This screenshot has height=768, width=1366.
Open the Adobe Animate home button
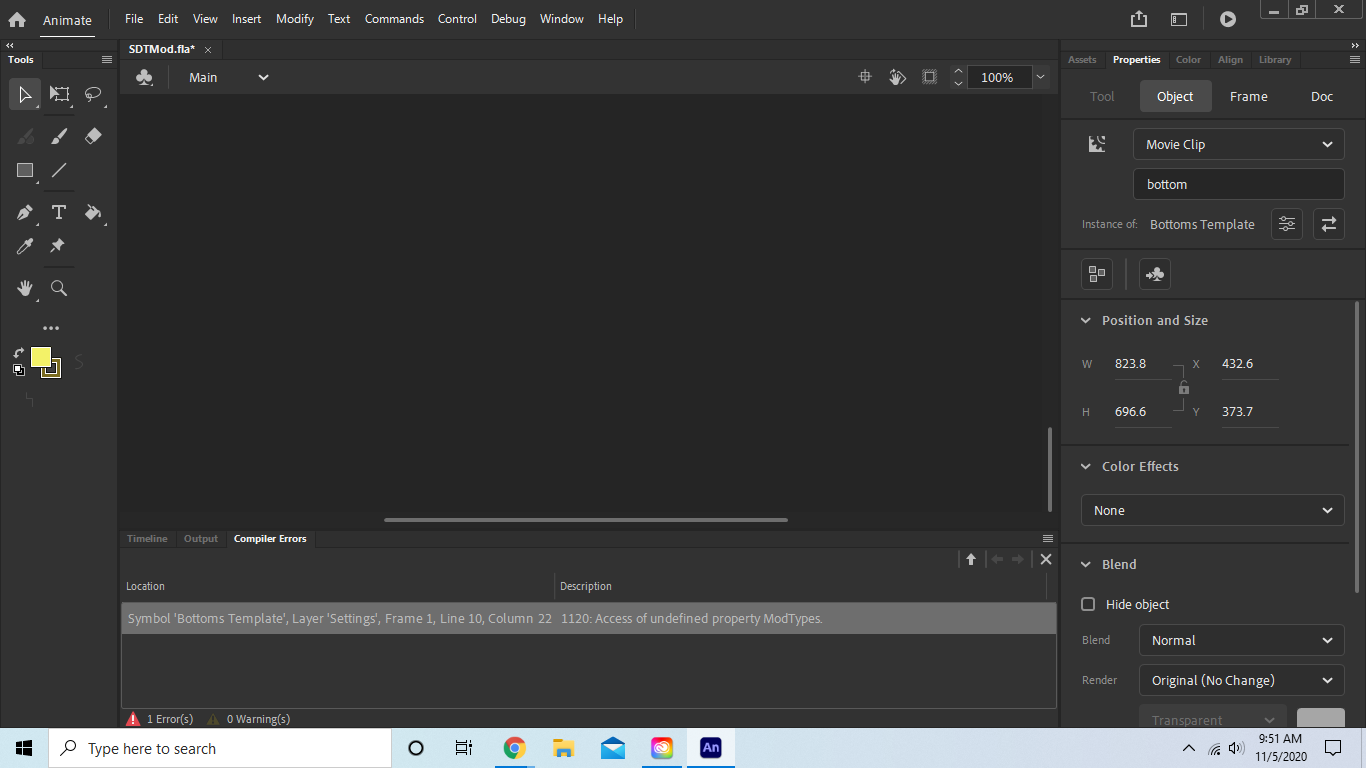point(15,18)
